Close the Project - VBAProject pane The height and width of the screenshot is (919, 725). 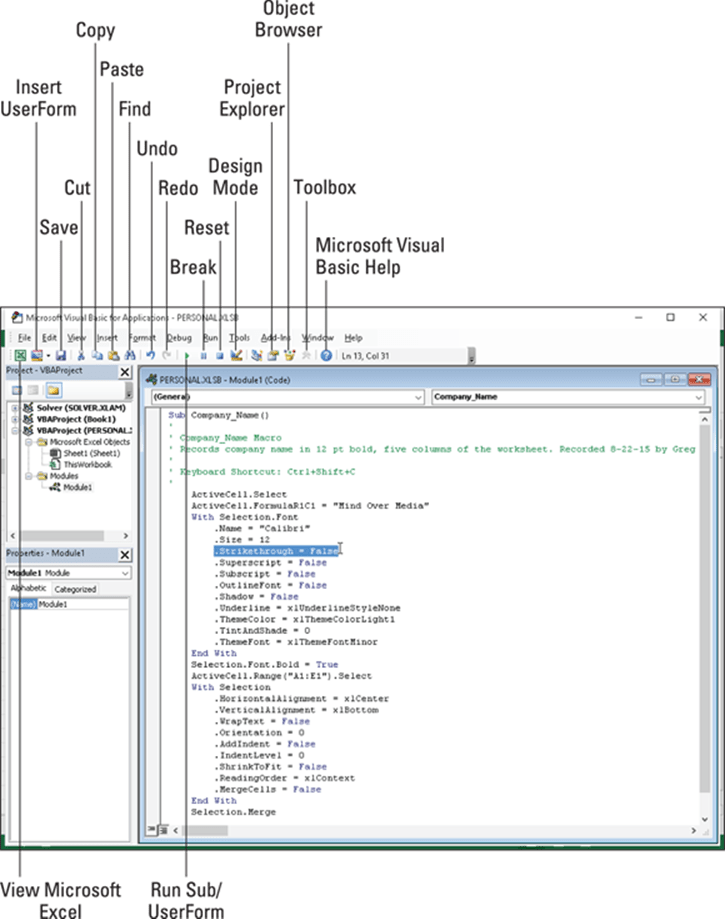click(x=125, y=372)
